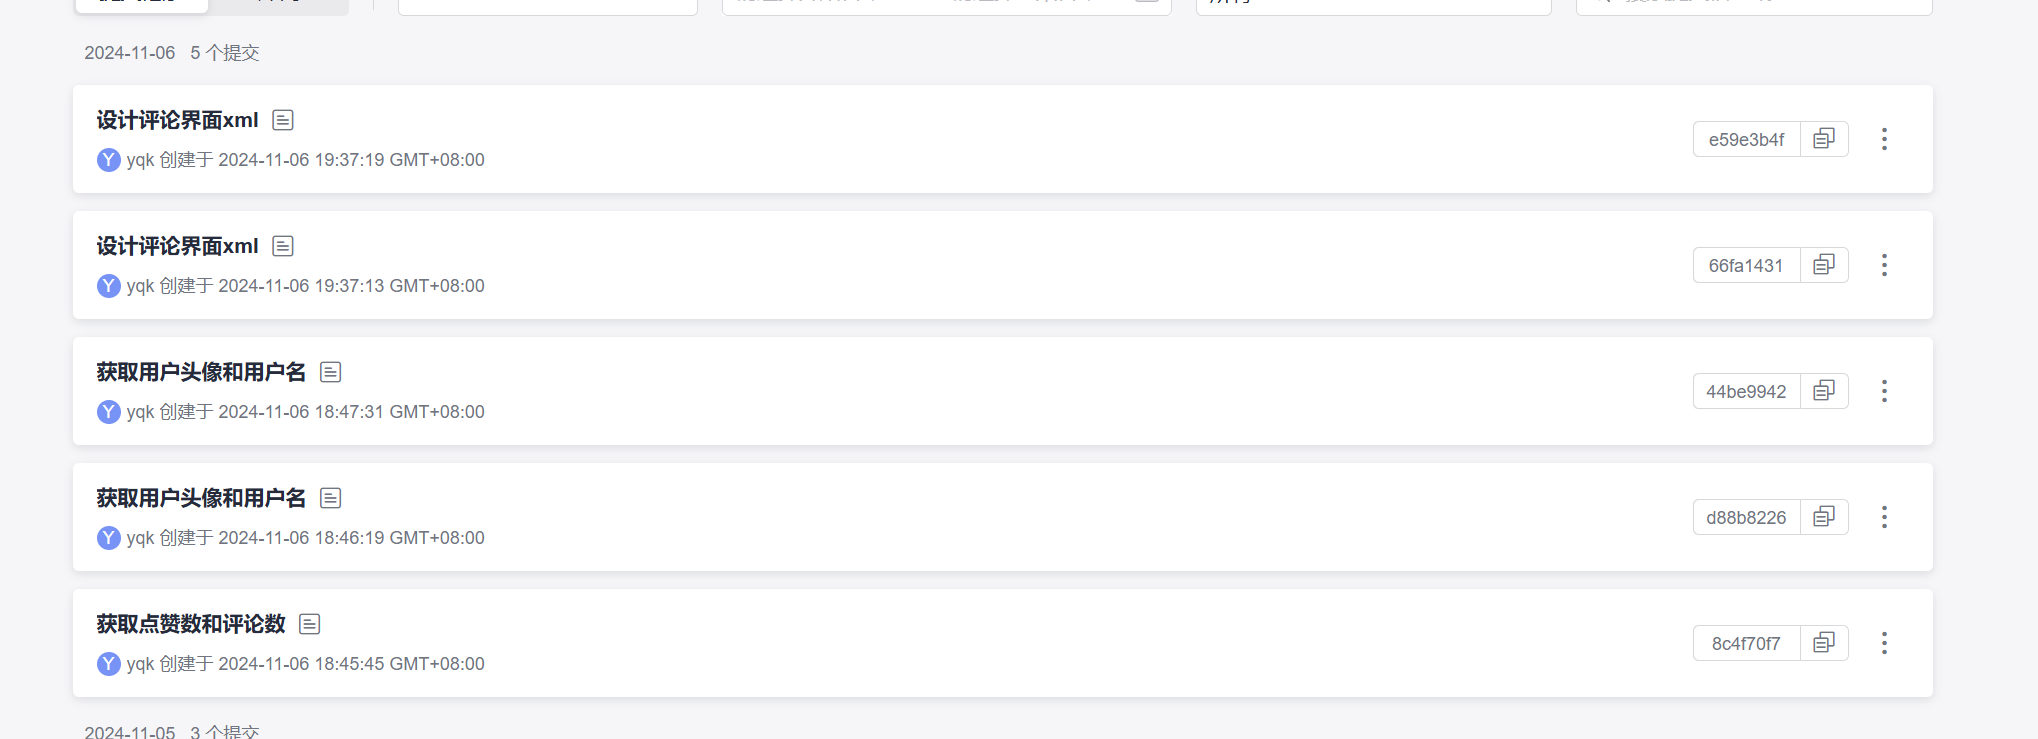Open 设计评论界面xml commit created at 19:37:19
Viewport: 2038px width, 739px height.
[x=177, y=120]
